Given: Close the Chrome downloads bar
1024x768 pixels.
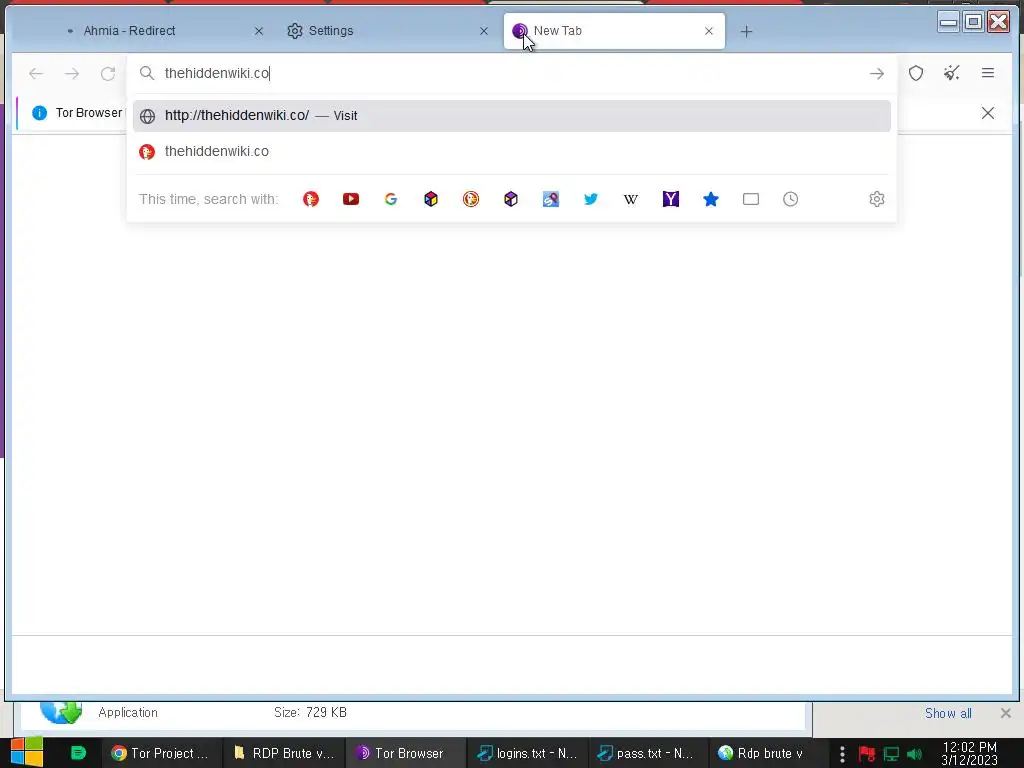Looking at the screenshot, I should [x=1006, y=713].
